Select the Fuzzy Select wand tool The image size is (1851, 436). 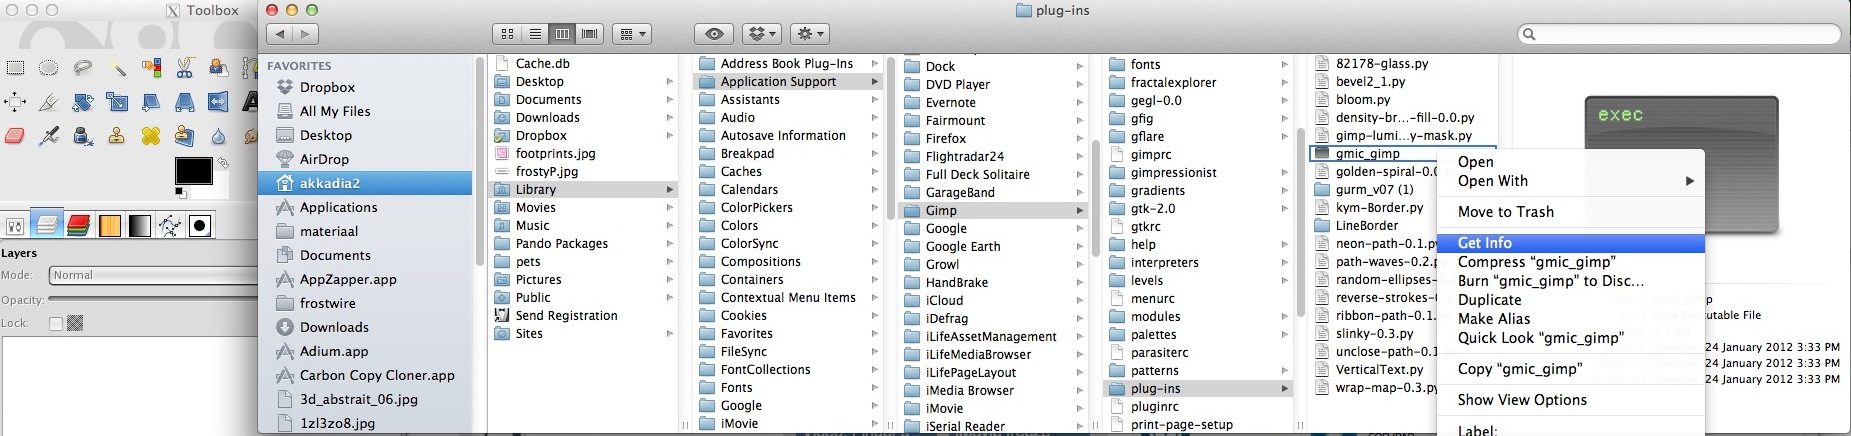click(117, 68)
